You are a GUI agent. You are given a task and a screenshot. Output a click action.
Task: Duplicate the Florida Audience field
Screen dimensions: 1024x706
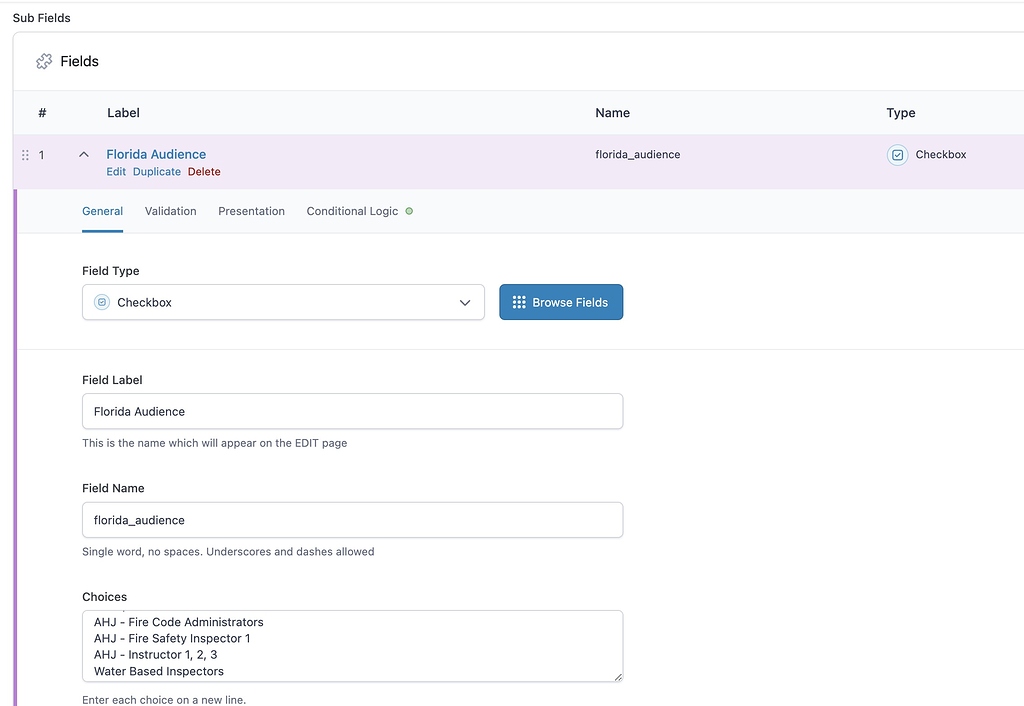click(156, 171)
